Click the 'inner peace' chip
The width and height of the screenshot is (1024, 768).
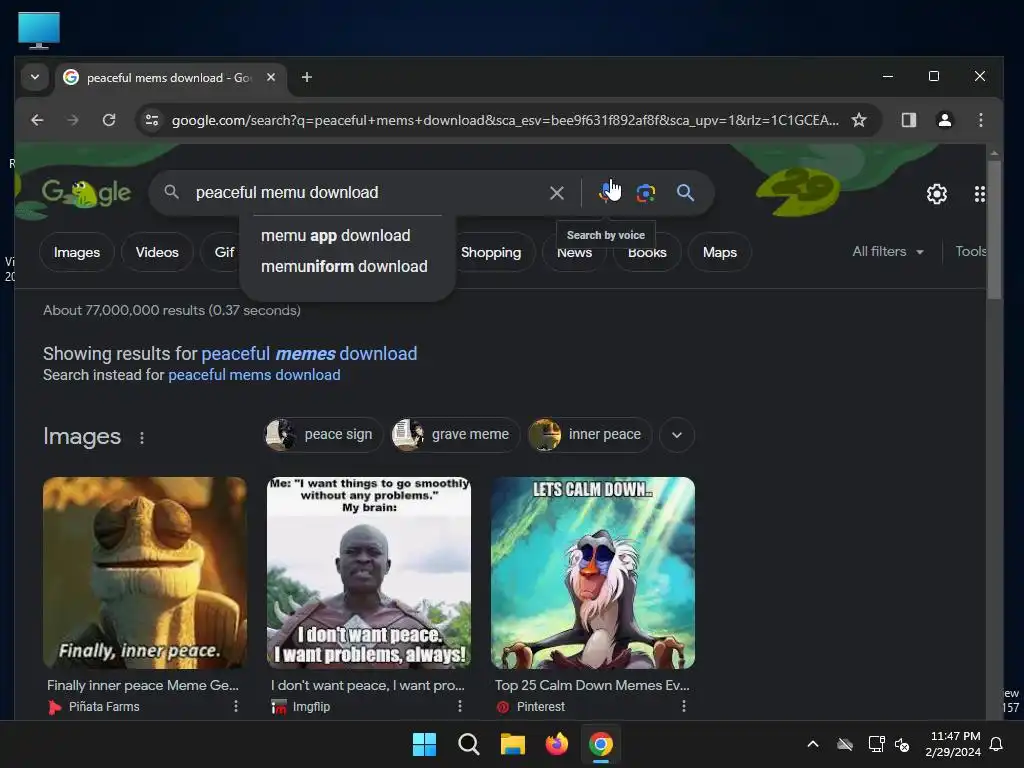click(x=590, y=435)
